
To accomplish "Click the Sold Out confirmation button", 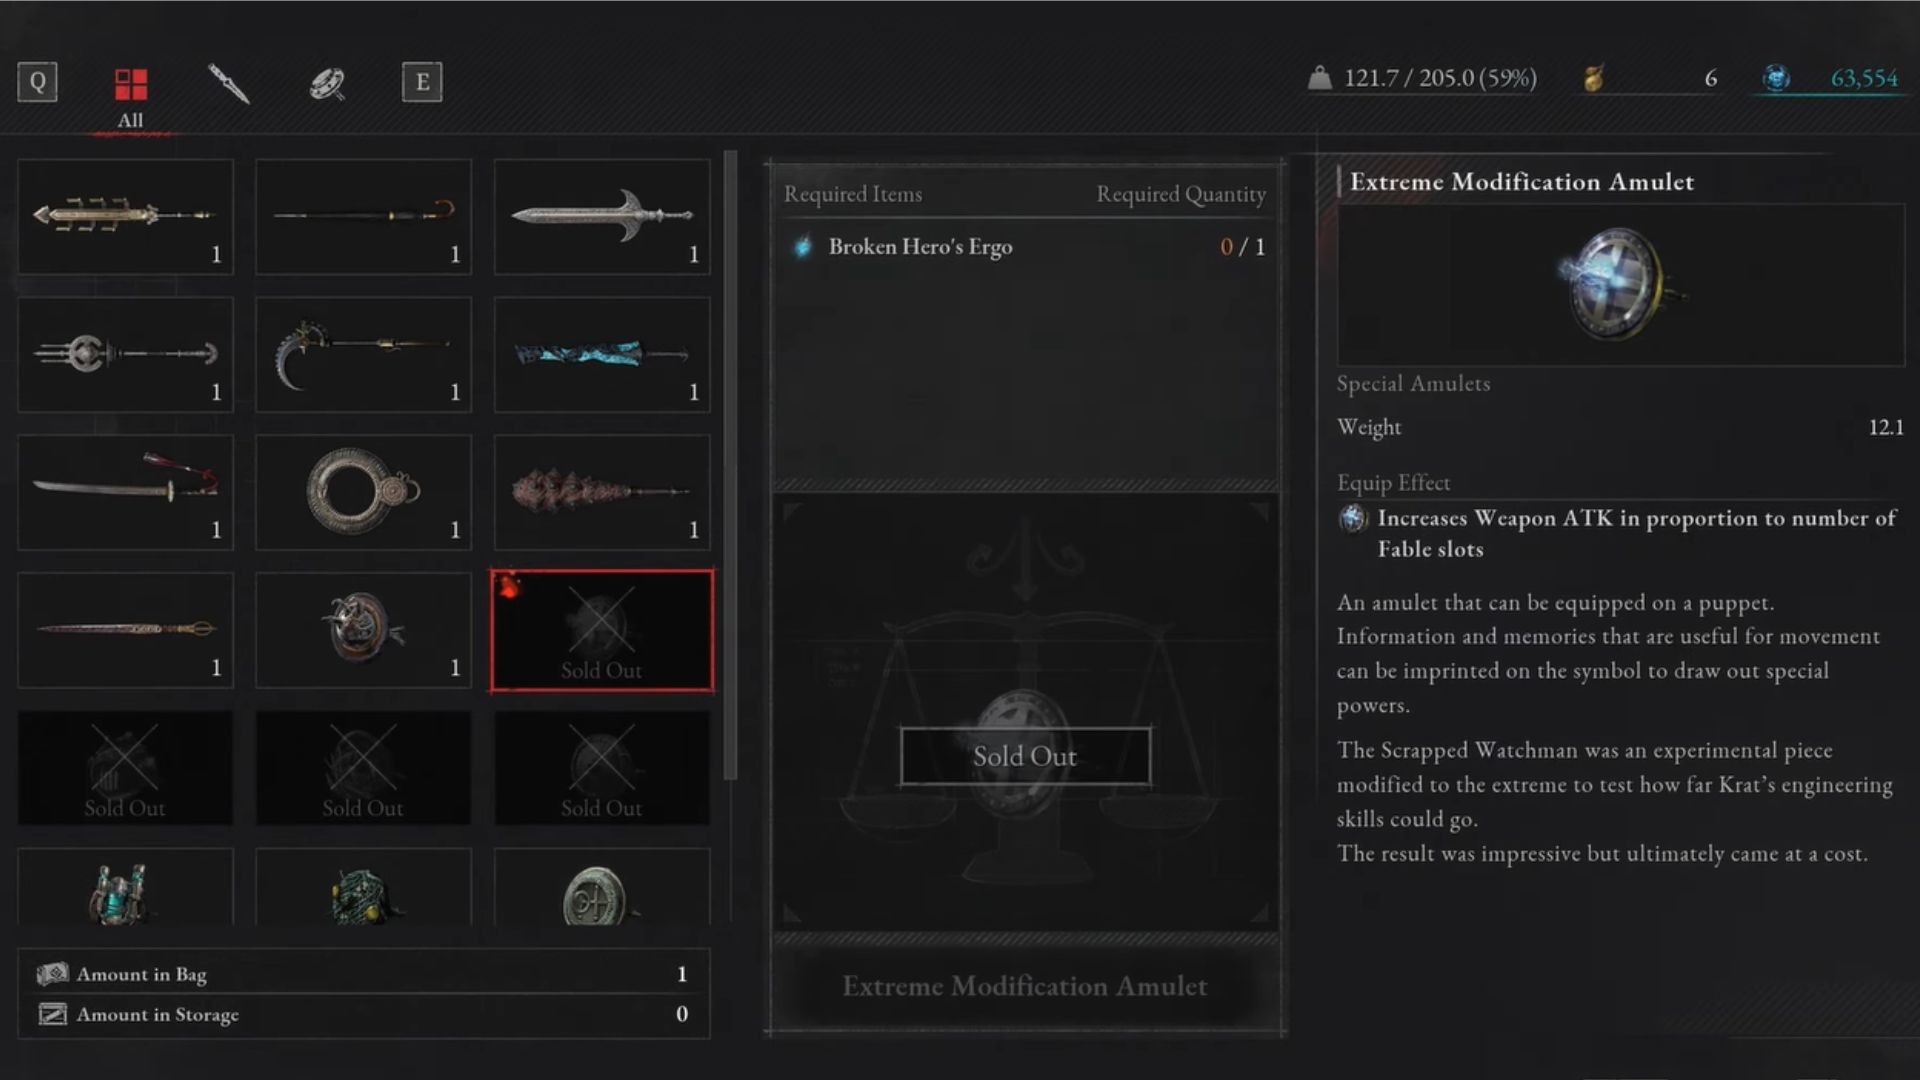I will click(x=1025, y=756).
